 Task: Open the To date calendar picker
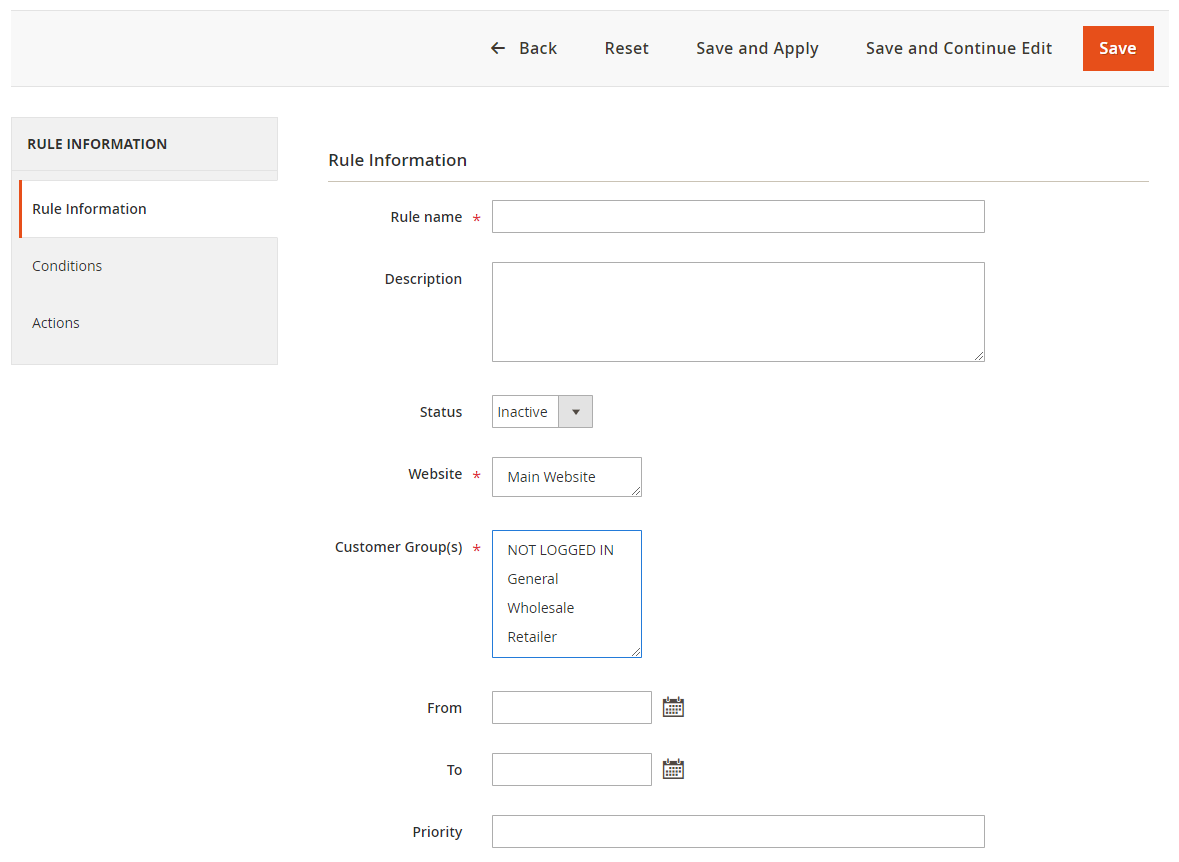673,770
